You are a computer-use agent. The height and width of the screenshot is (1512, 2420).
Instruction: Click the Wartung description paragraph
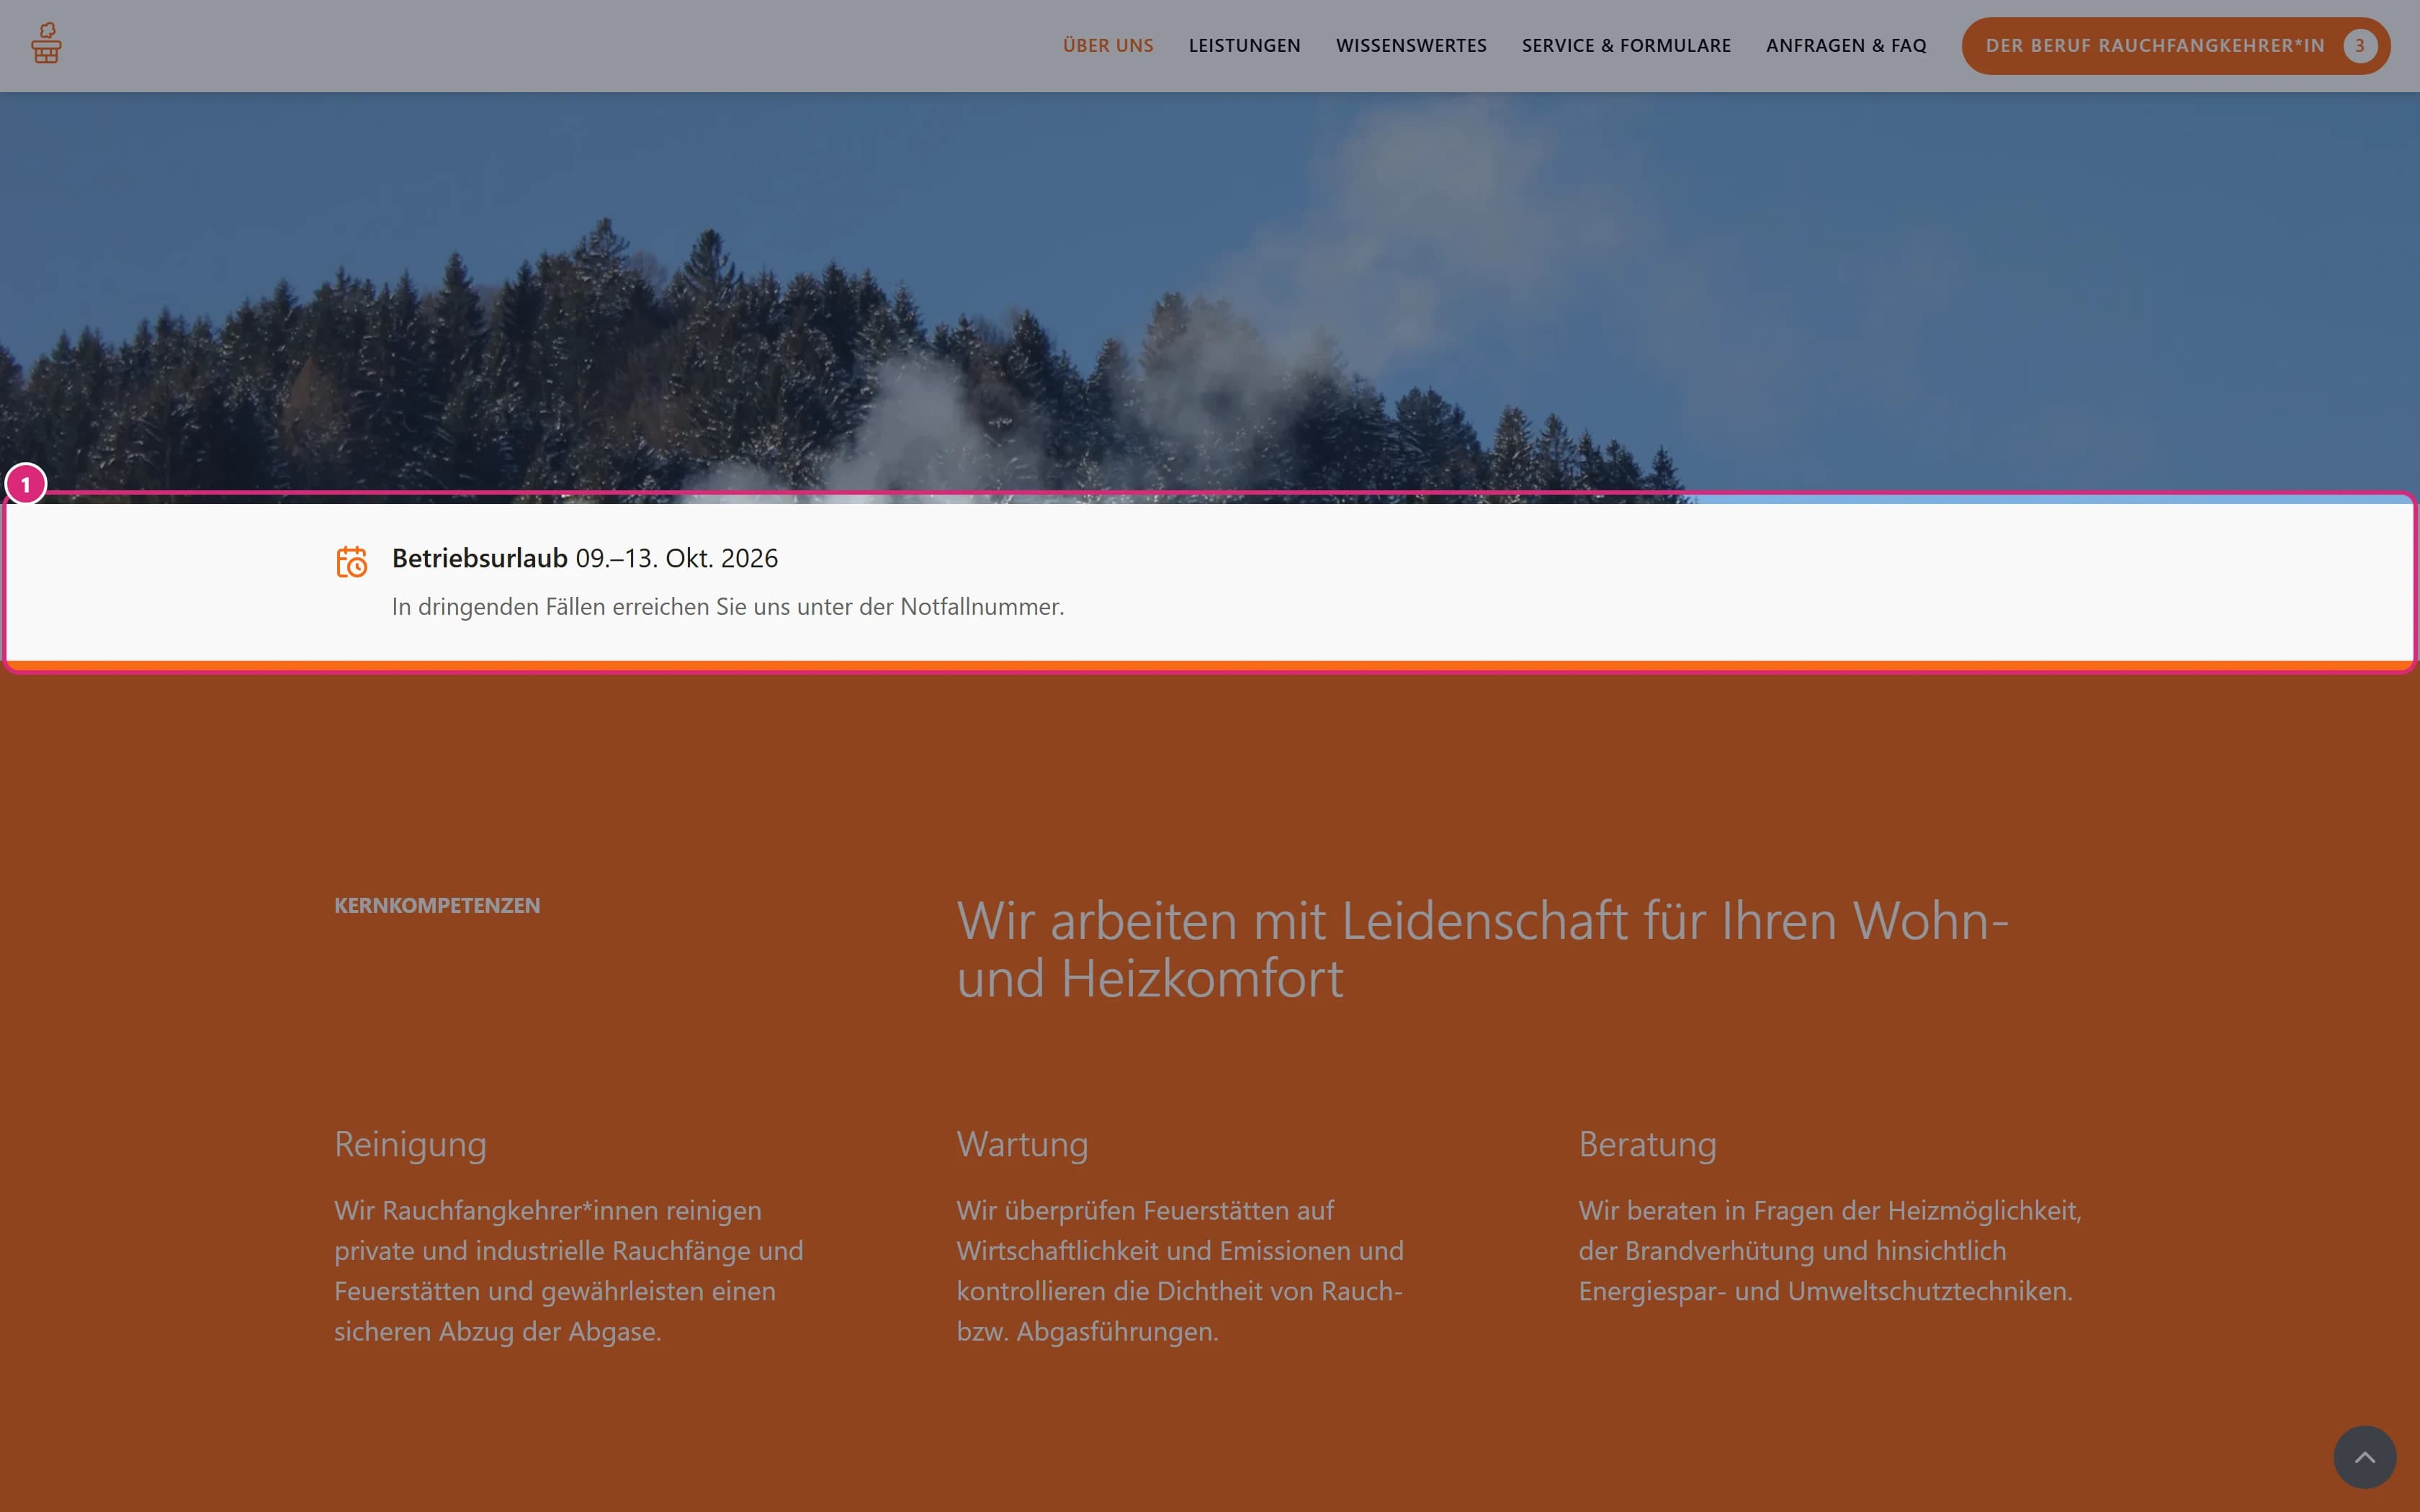pos(1180,1271)
